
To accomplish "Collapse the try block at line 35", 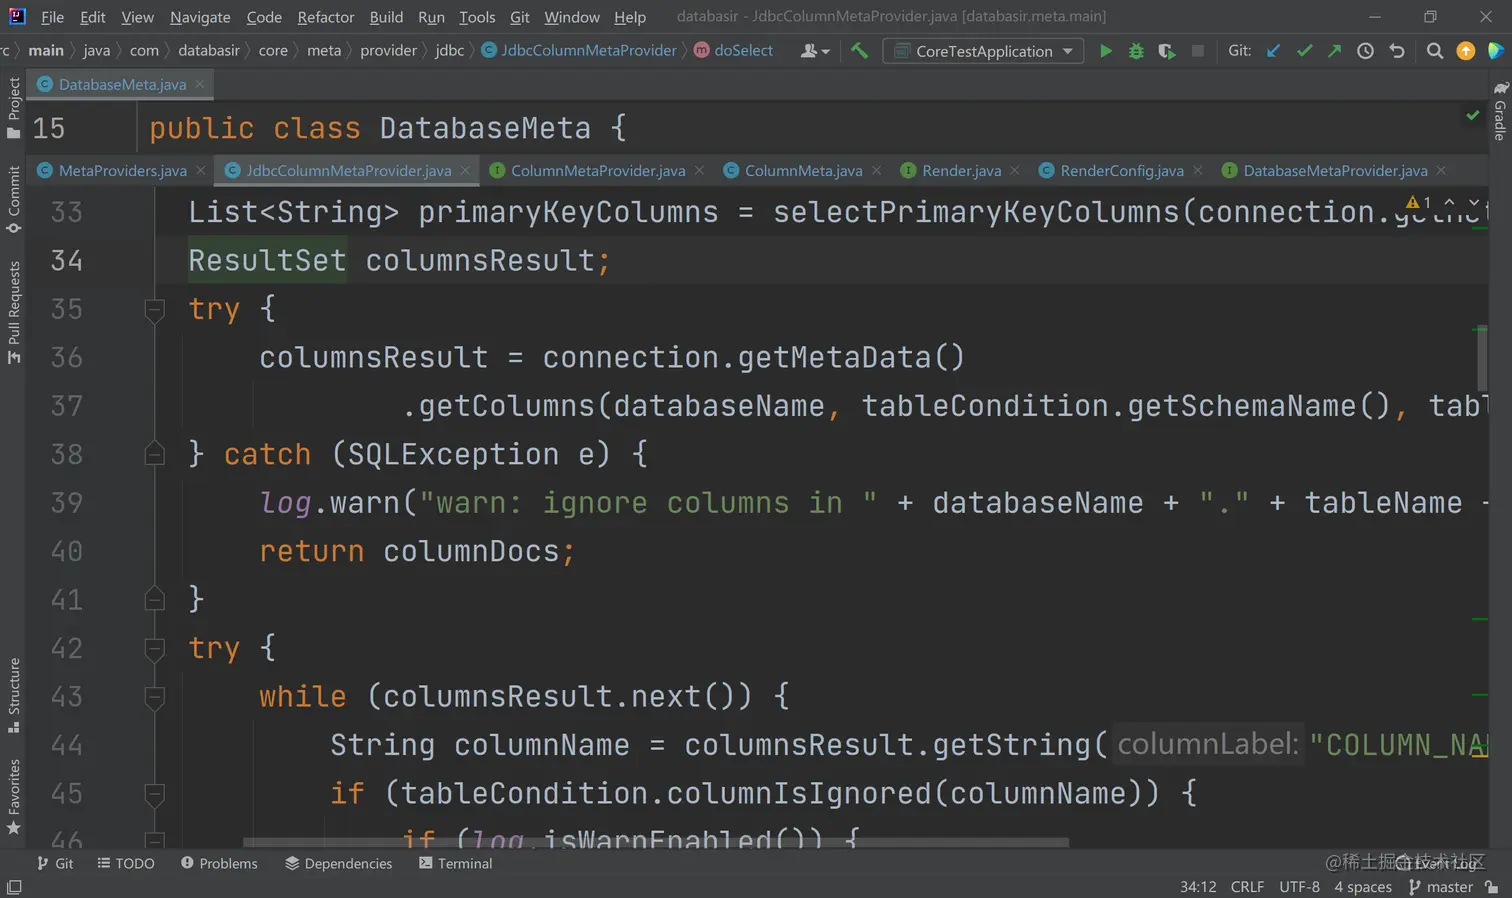I will pos(154,309).
